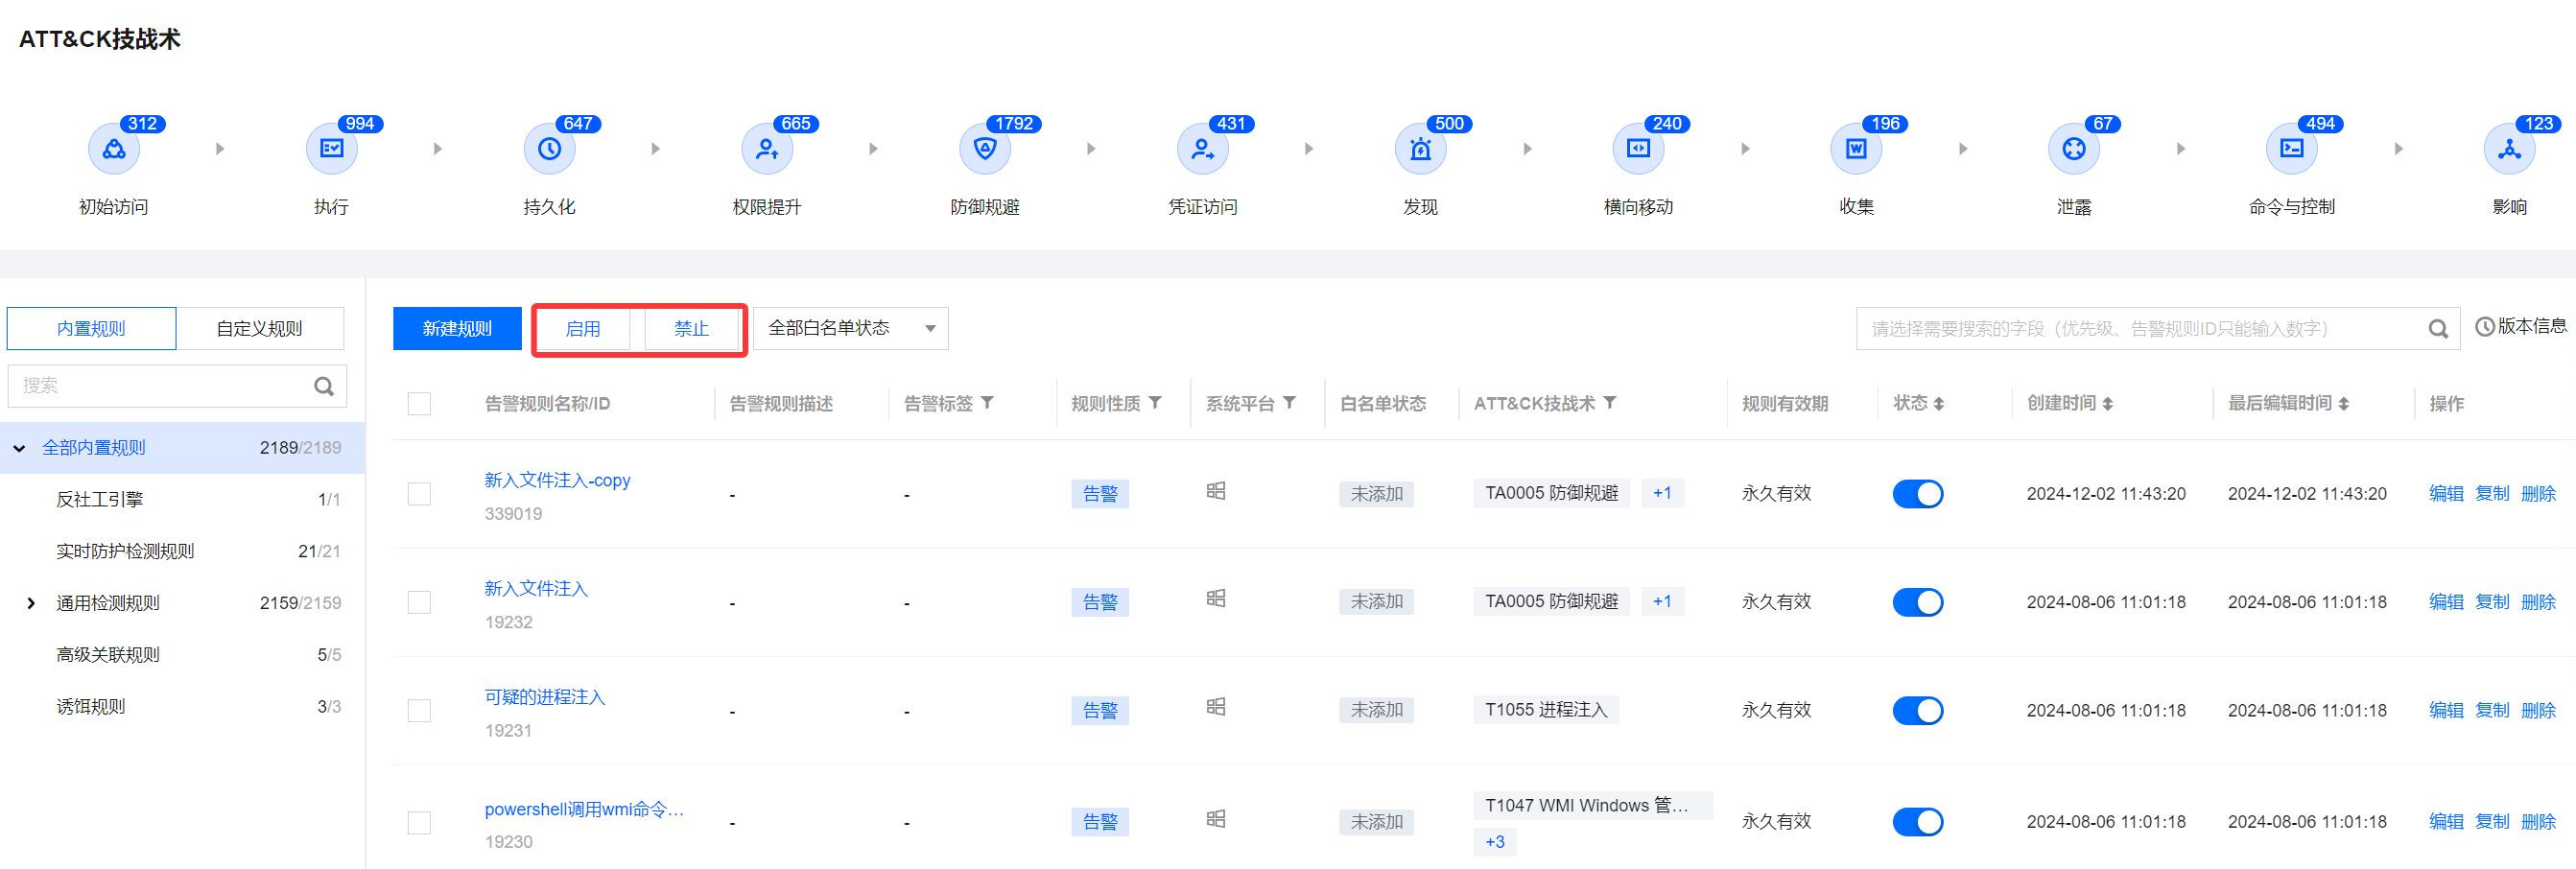Disable status switch for rule 19232
Screen dimensions: 2576x869
point(1917,602)
